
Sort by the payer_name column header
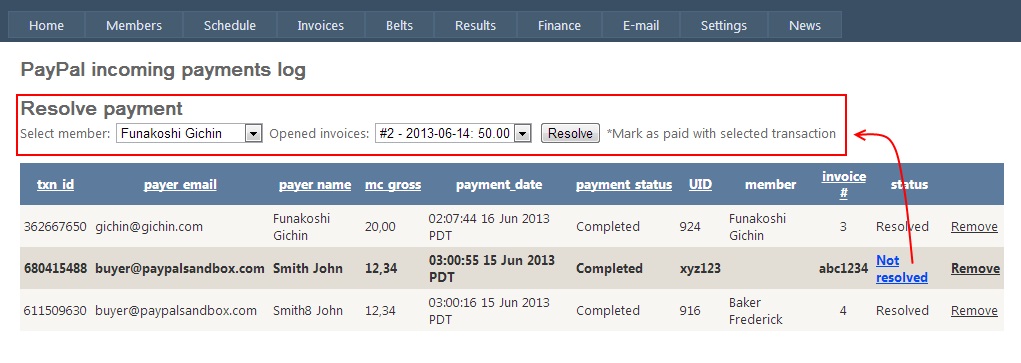pos(315,184)
